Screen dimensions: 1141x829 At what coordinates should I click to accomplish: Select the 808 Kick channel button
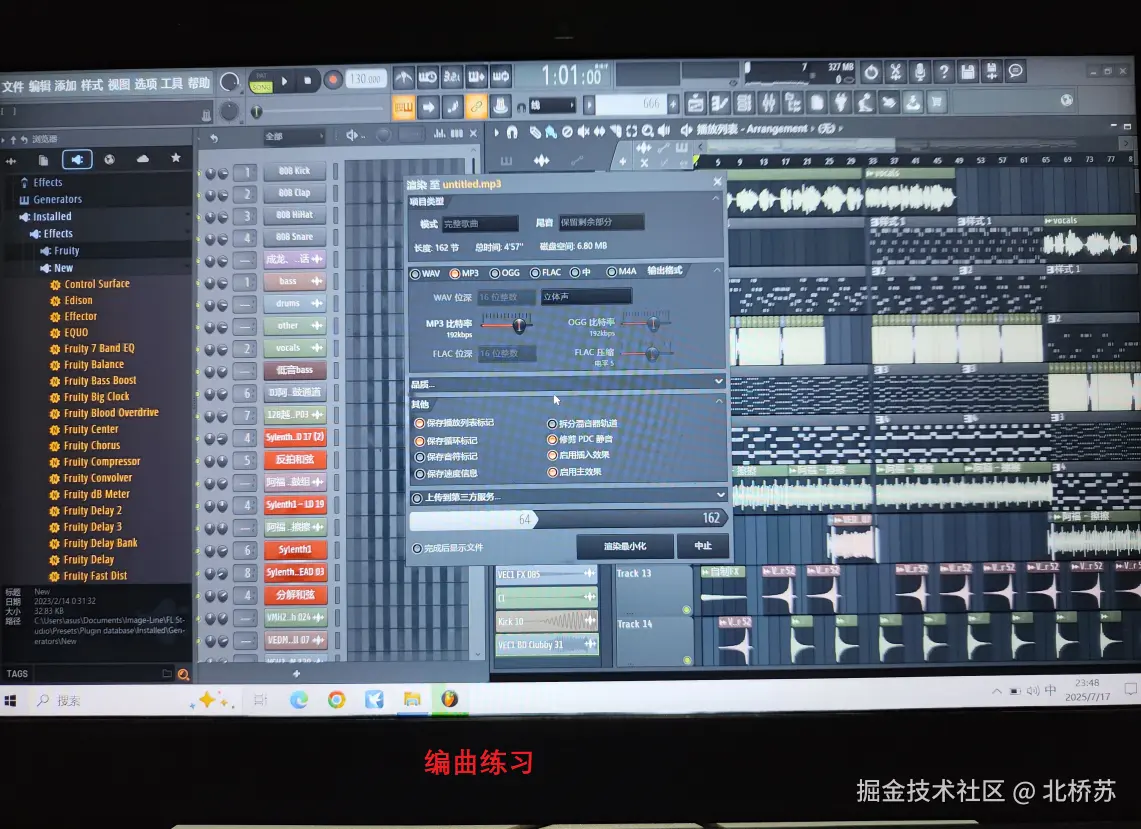click(x=295, y=171)
